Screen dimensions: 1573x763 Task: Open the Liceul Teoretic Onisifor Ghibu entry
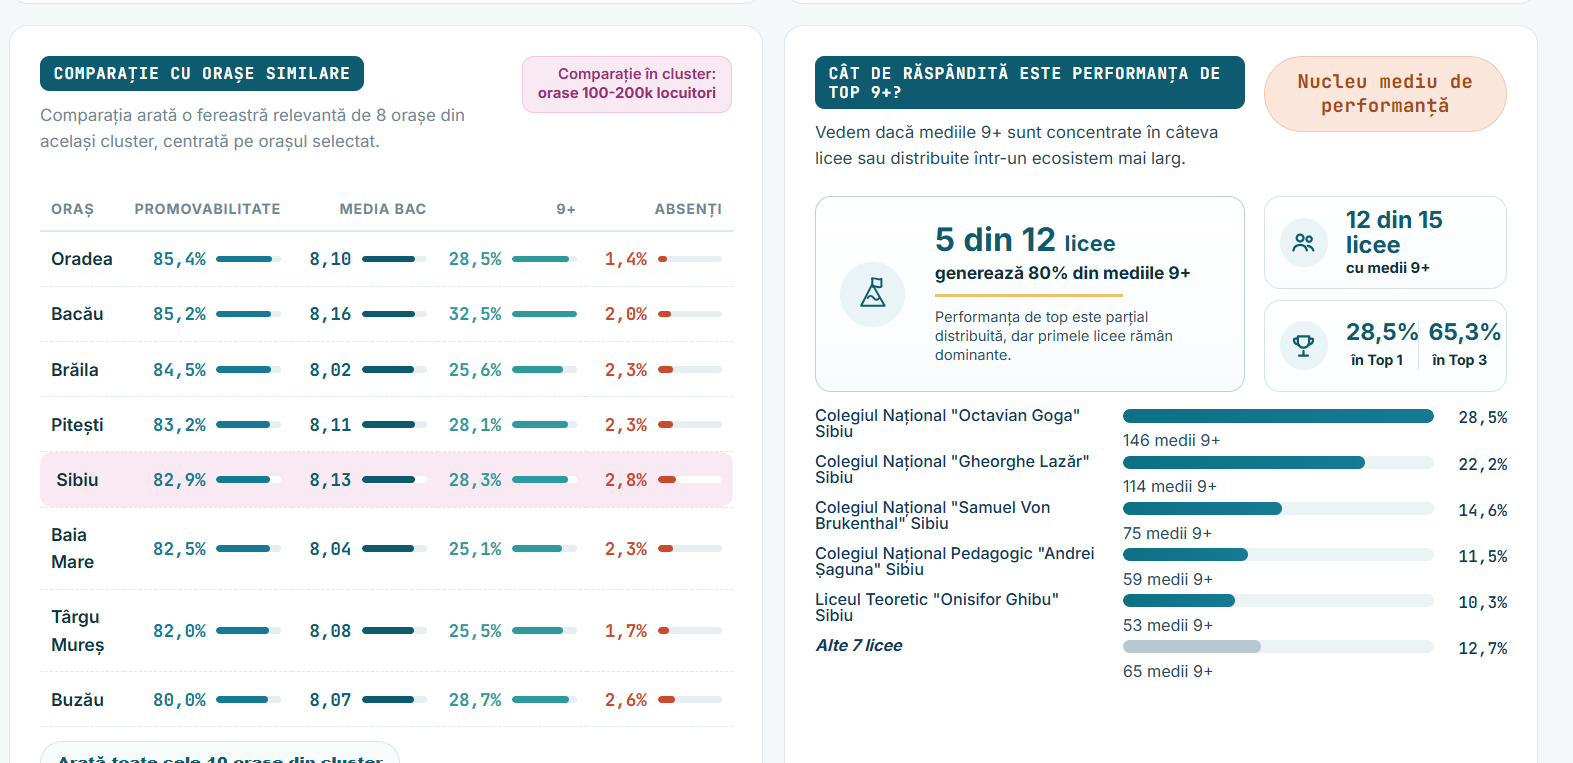pos(936,607)
